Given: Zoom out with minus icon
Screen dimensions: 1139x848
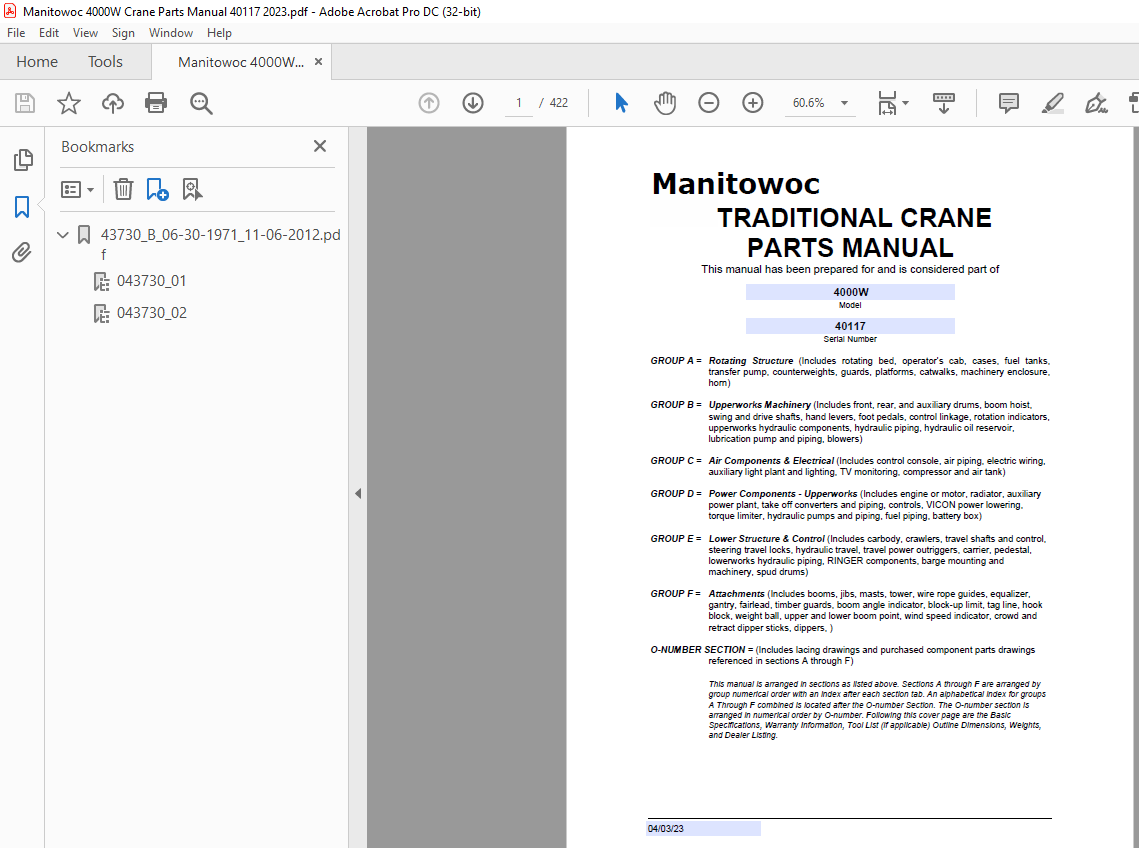Looking at the screenshot, I should tap(708, 103).
